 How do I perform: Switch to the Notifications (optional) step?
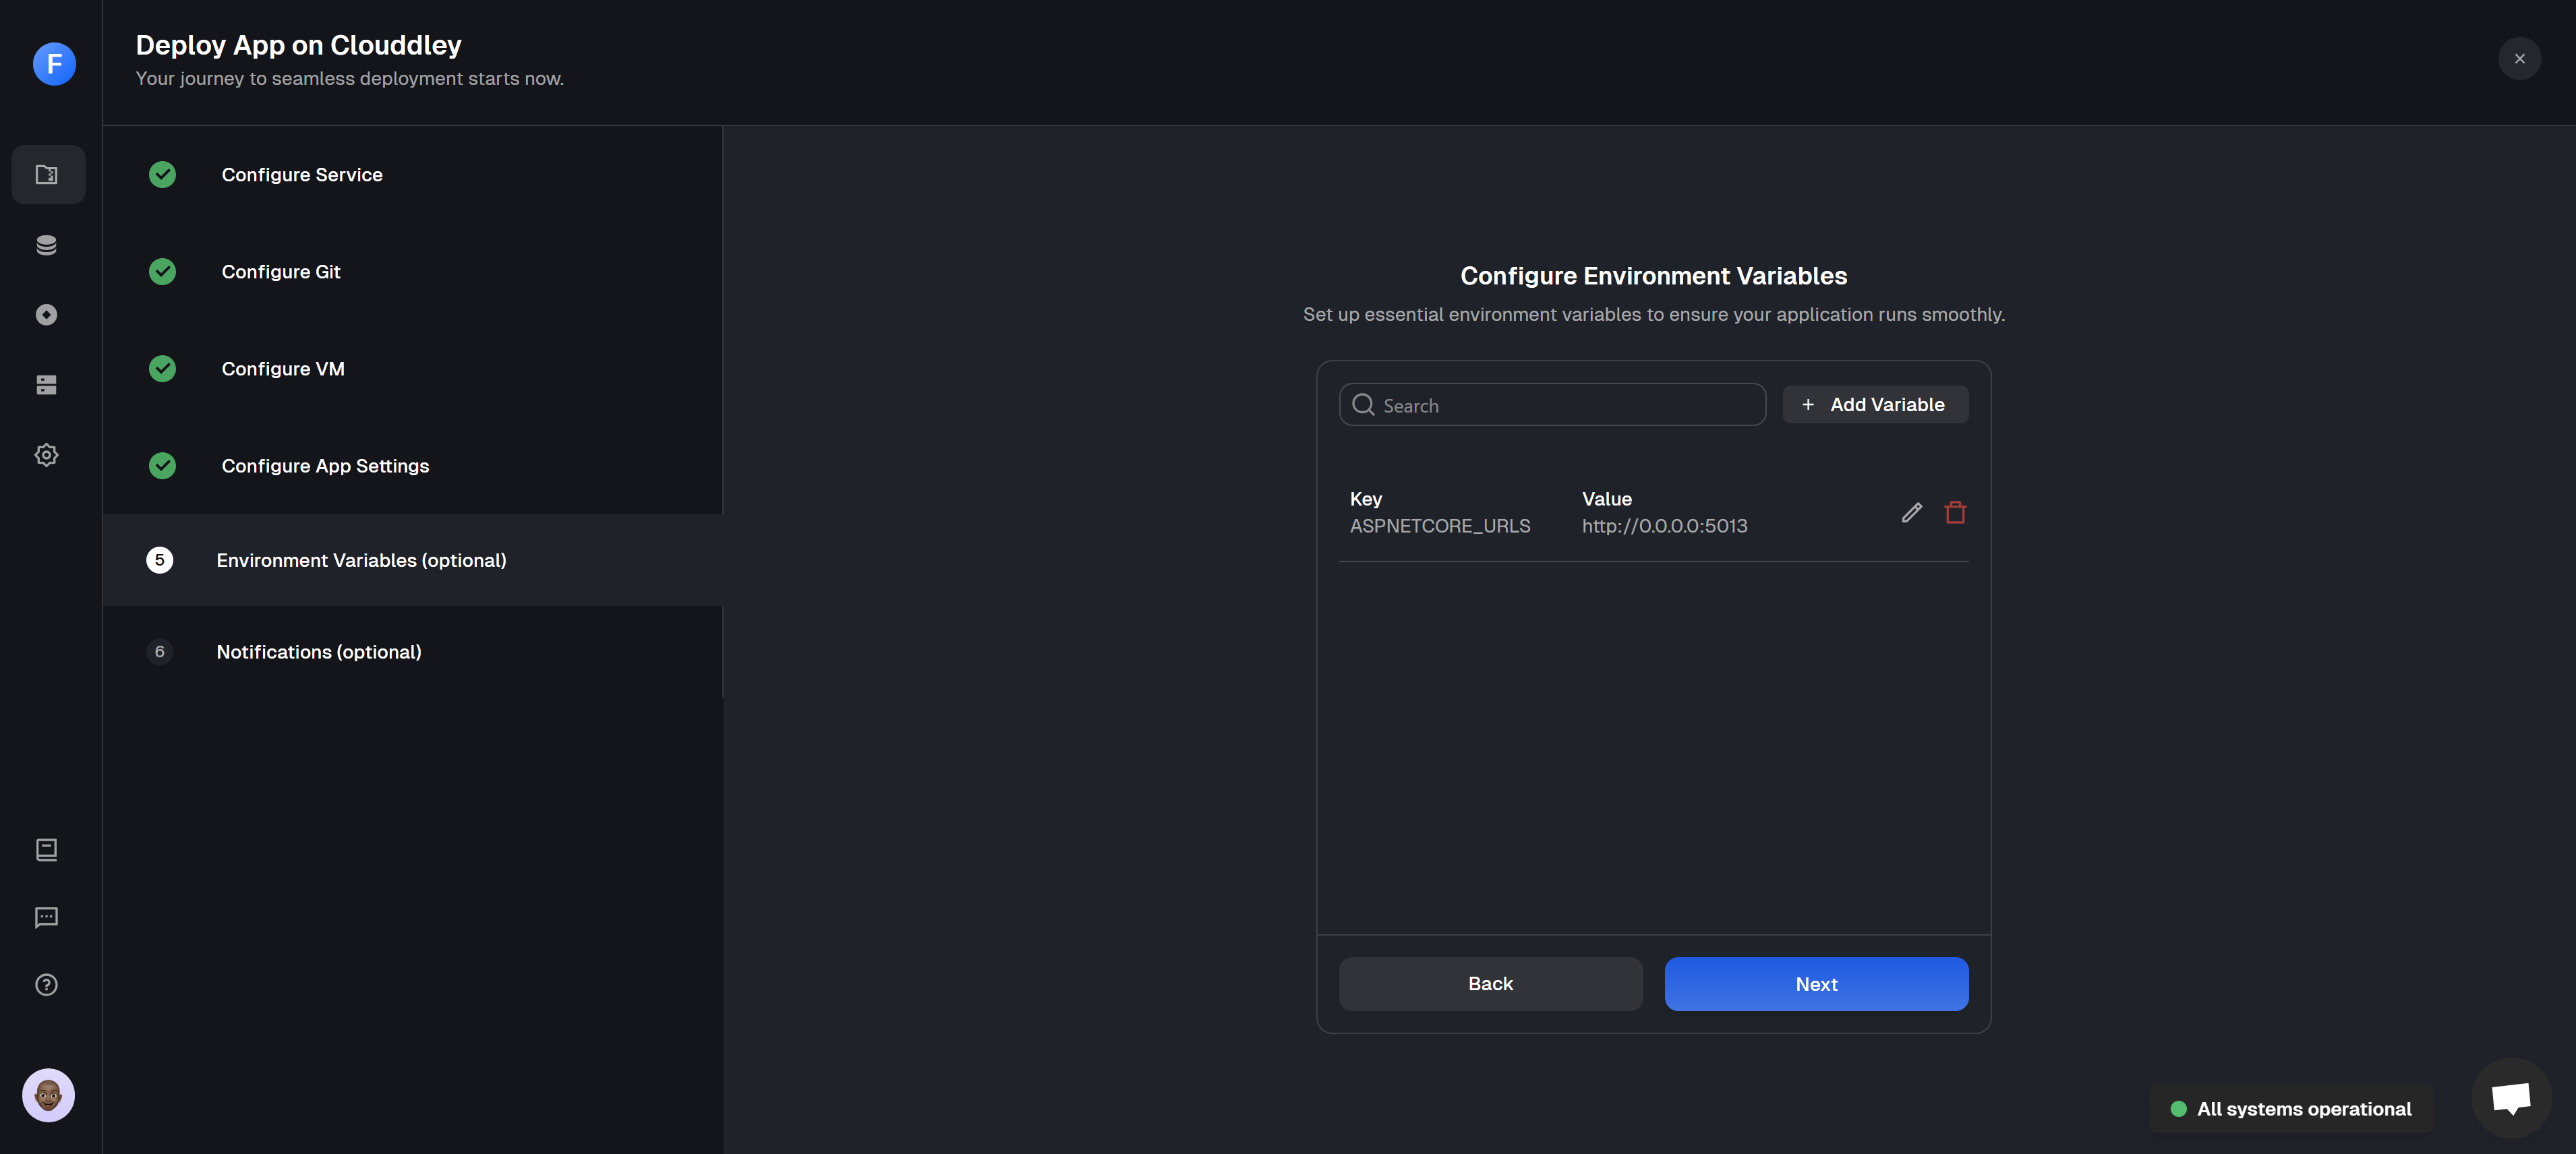[x=318, y=652]
